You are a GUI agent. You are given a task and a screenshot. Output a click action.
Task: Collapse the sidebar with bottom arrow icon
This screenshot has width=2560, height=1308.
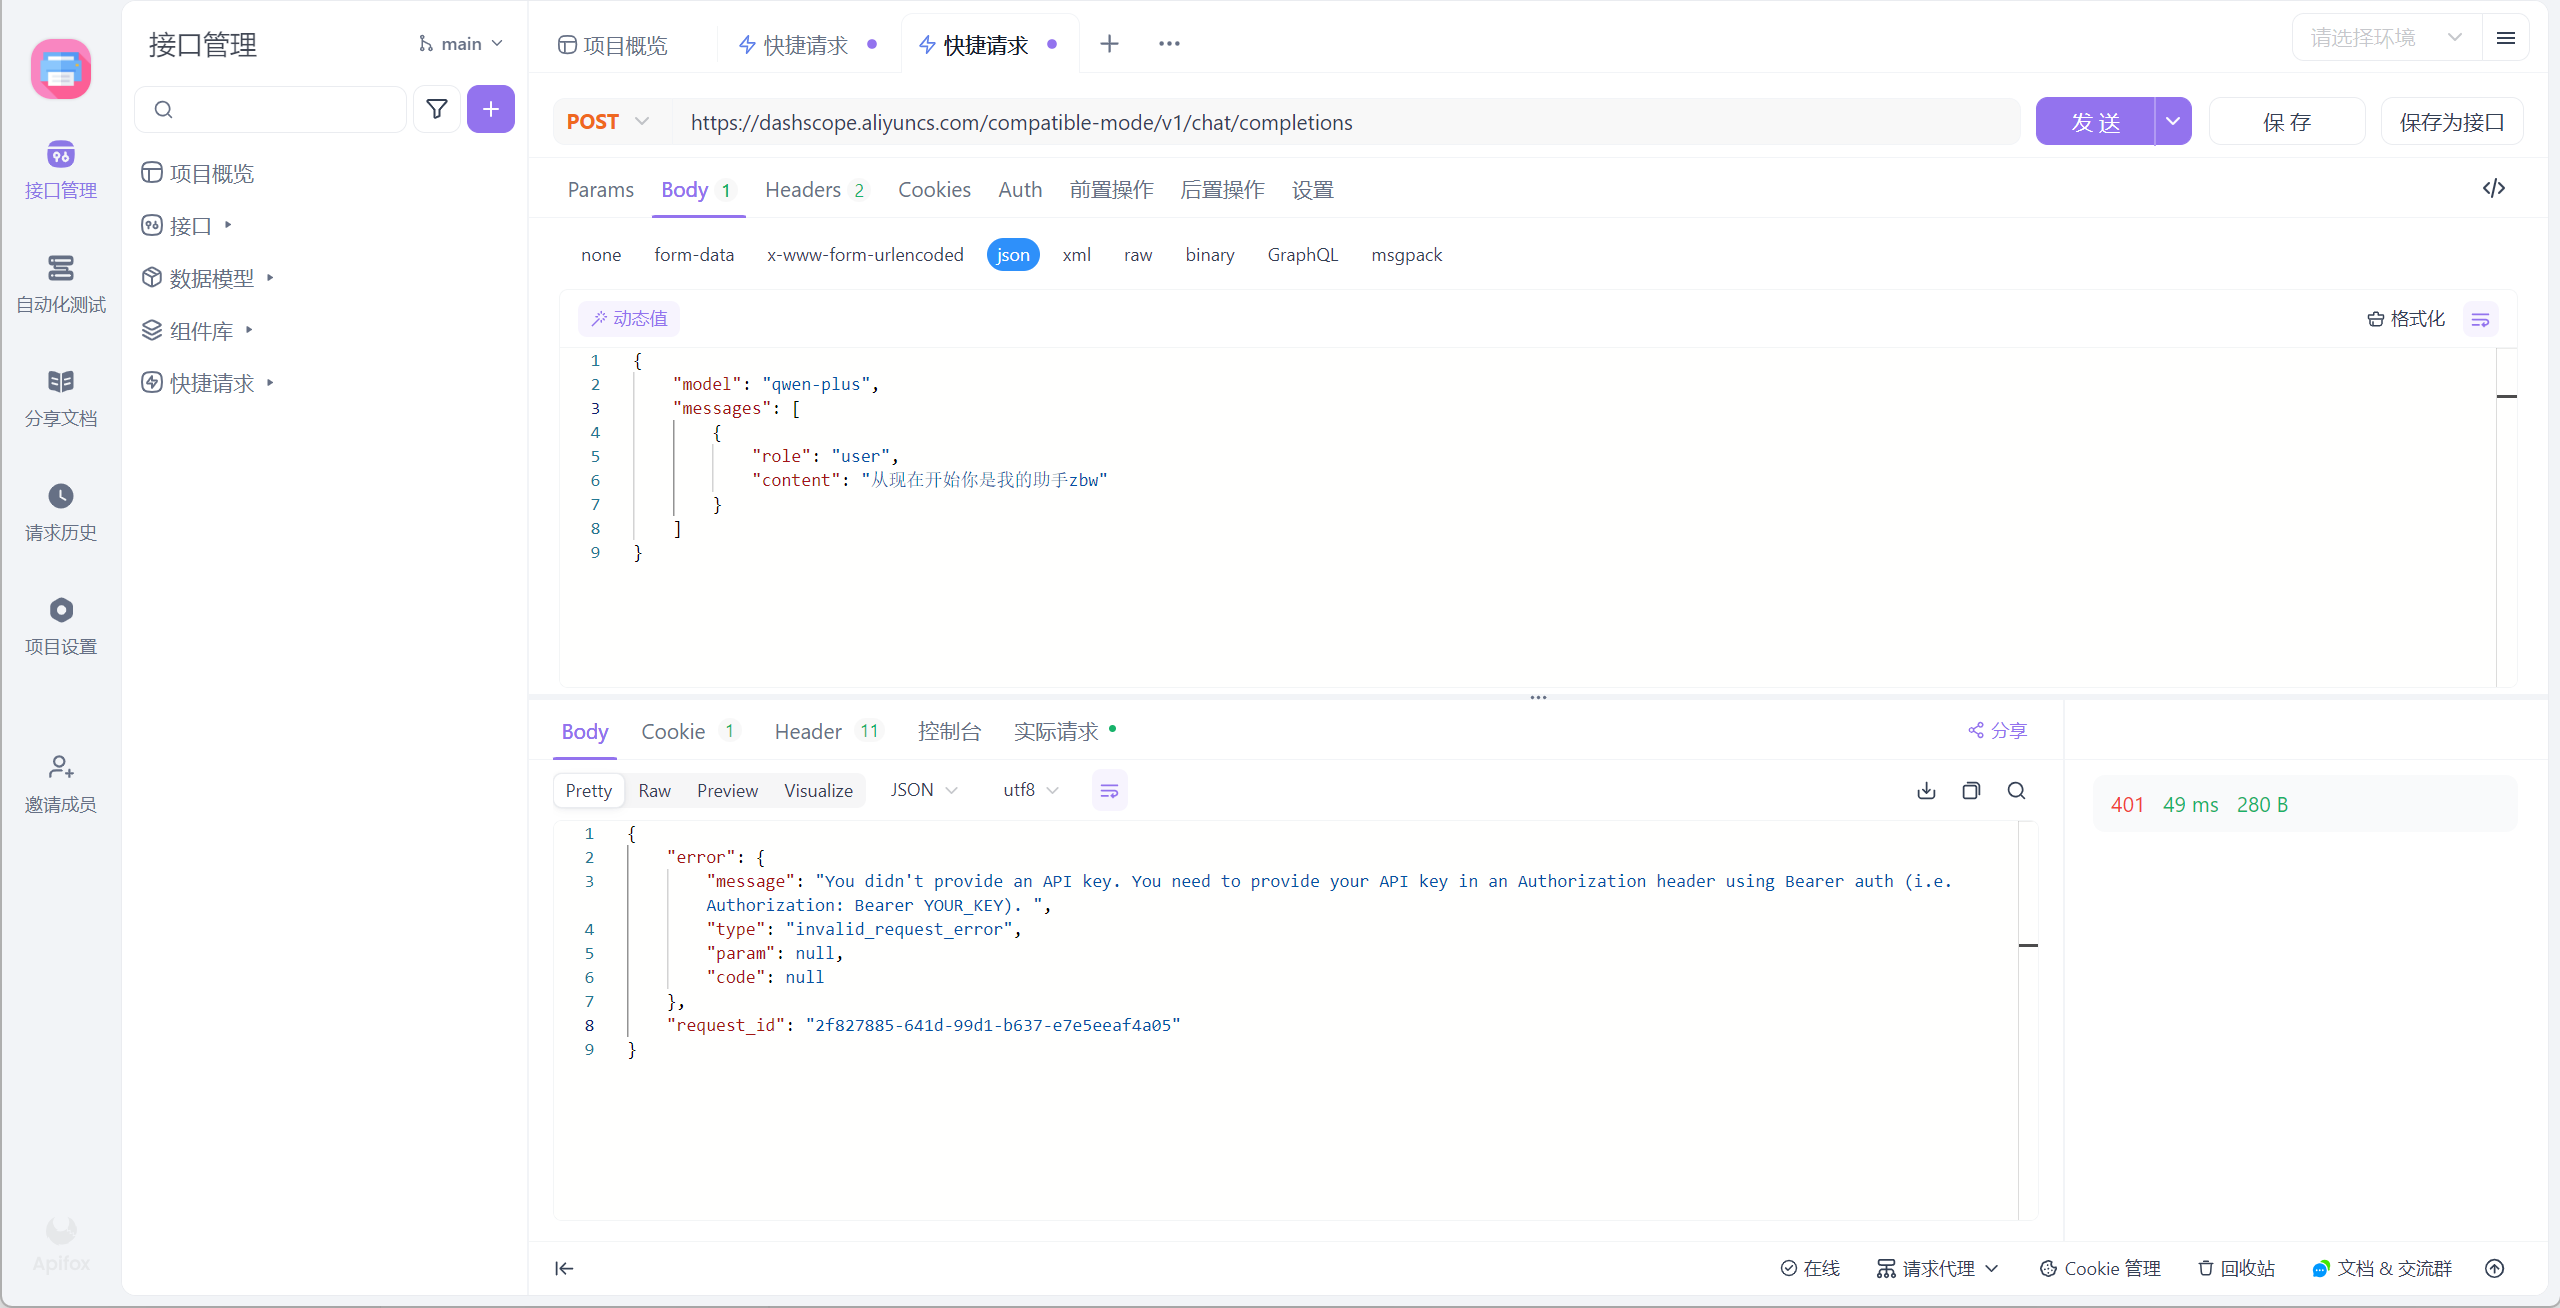[564, 1268]
